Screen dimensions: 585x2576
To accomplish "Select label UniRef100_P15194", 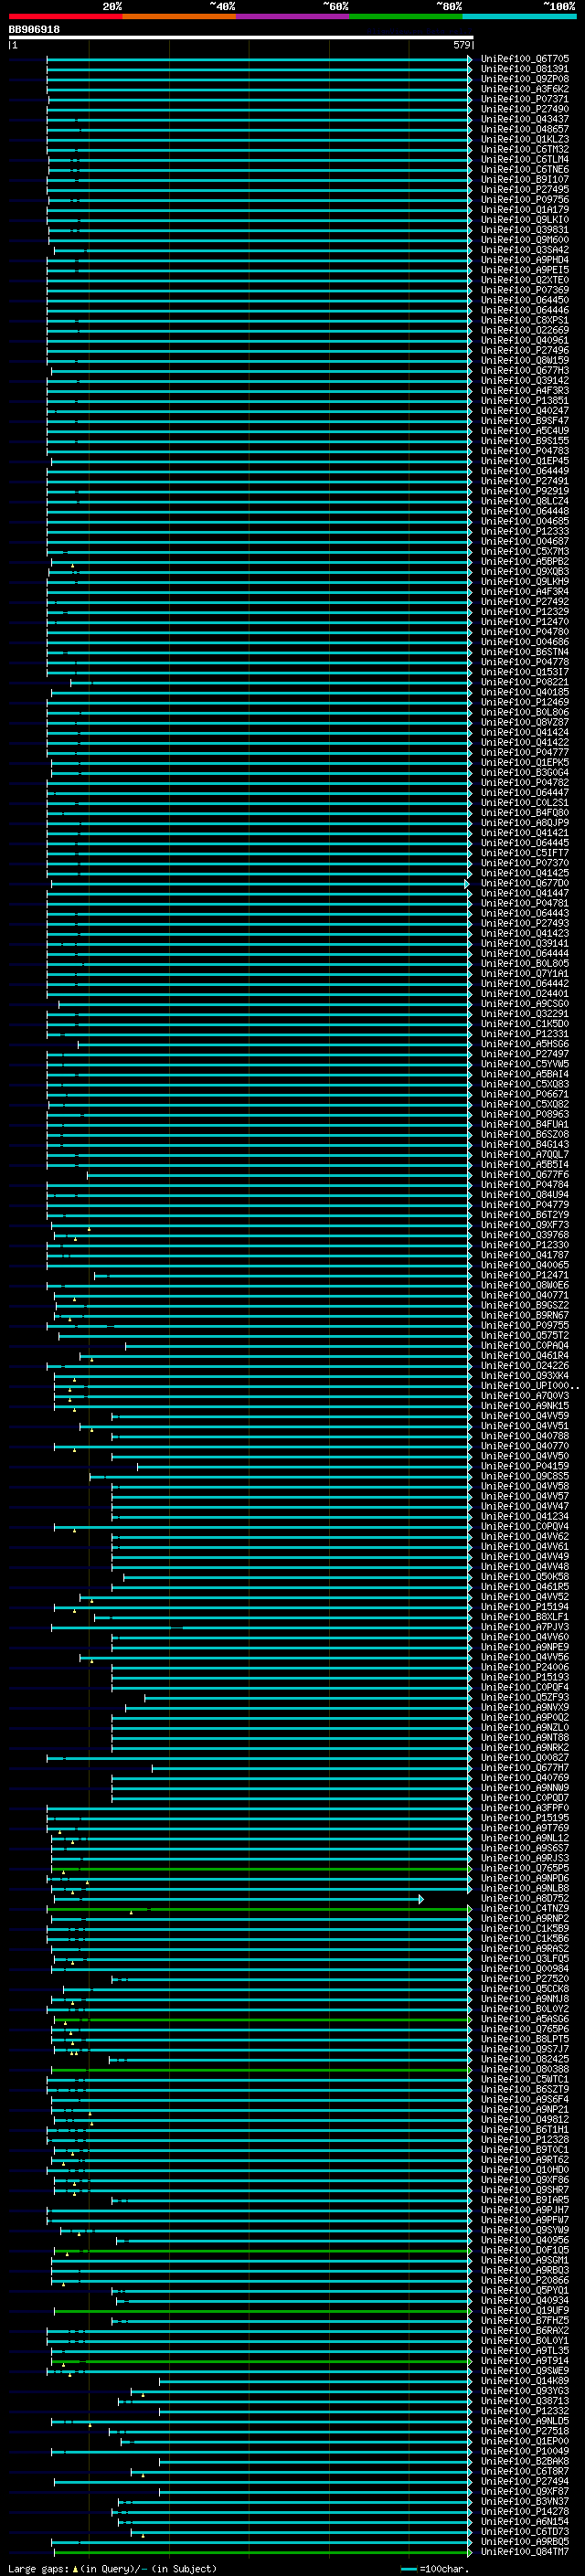I will (x=525, y=1607).
